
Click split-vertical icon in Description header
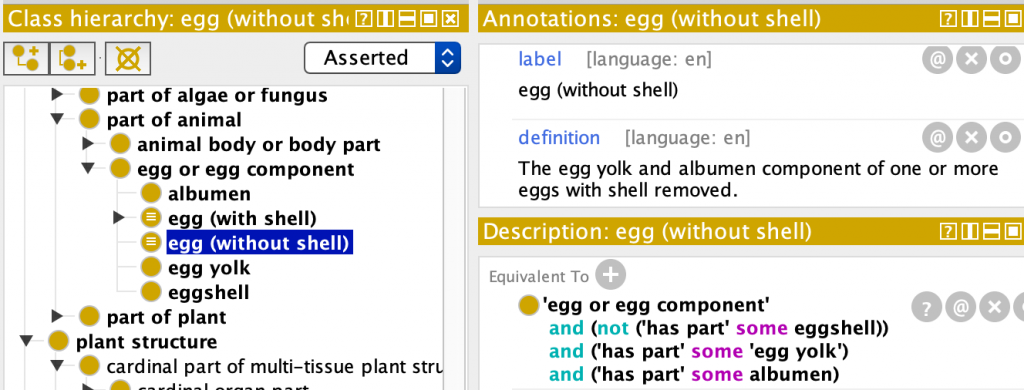click(970, 231)
